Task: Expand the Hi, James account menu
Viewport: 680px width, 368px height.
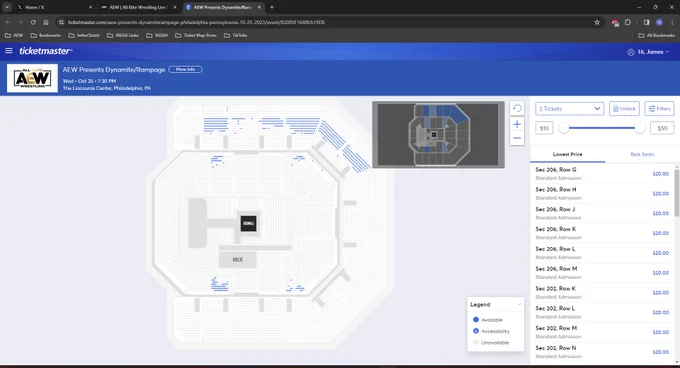Action: [x=648, y=52]
